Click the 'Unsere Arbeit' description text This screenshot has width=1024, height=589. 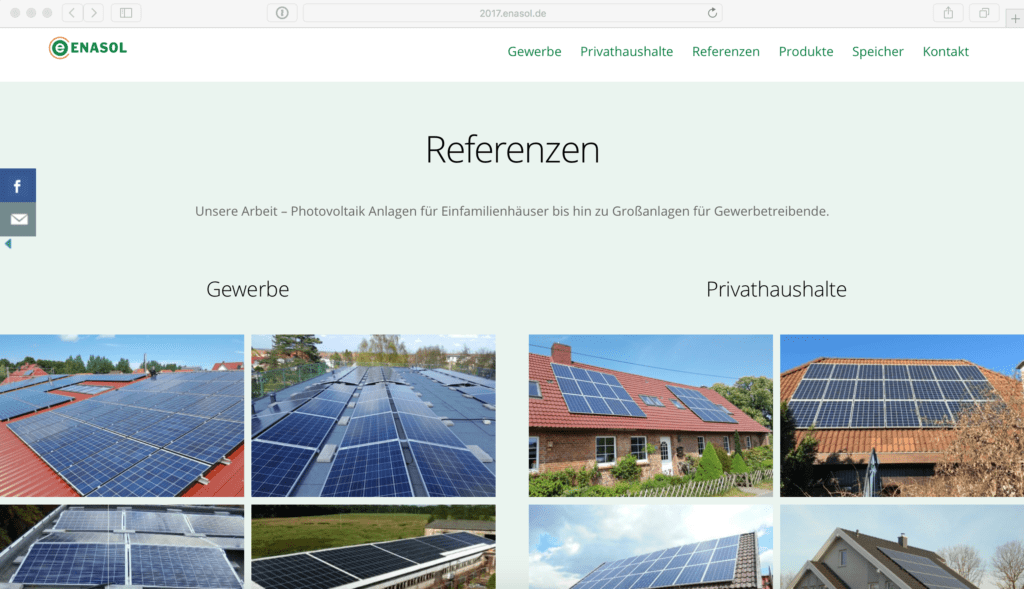[512, 212]
